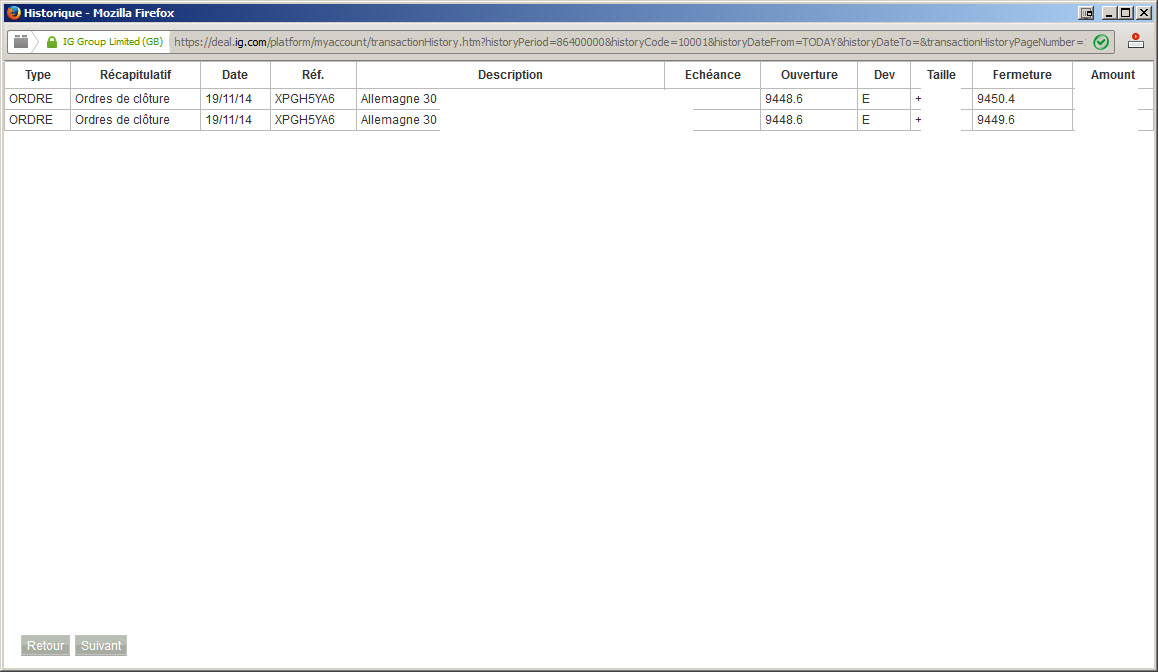The height and width of the screenshot is (672, 1158).
Task: Click the window pin icon in the title bar
Action: (x=1086, y=13)
